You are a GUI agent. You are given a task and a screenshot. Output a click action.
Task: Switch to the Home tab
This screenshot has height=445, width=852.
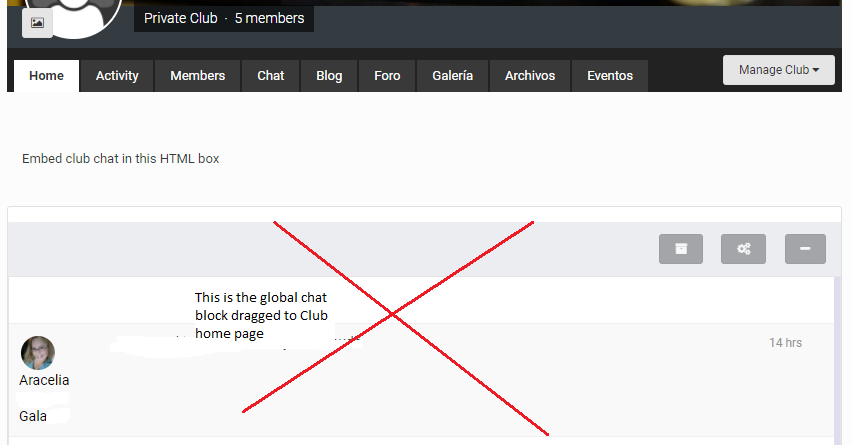click(47, 76)
